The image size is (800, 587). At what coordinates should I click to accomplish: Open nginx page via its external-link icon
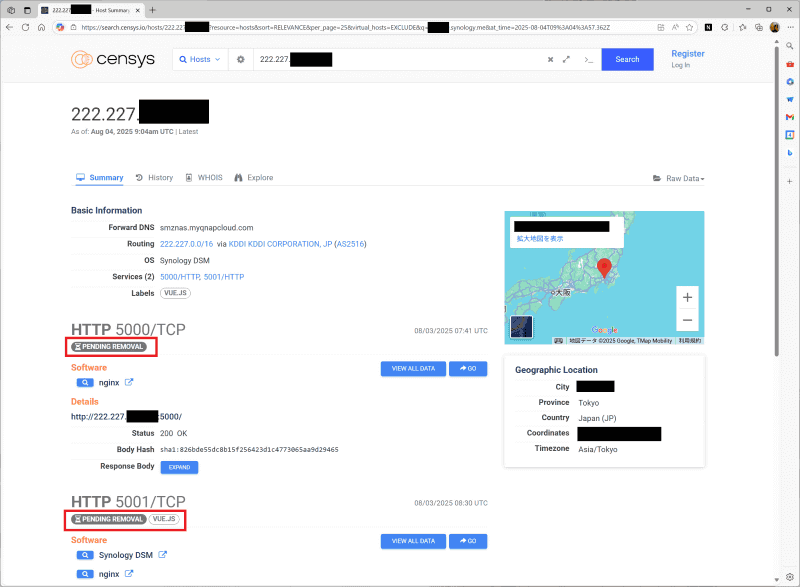(x=131, y=381)
